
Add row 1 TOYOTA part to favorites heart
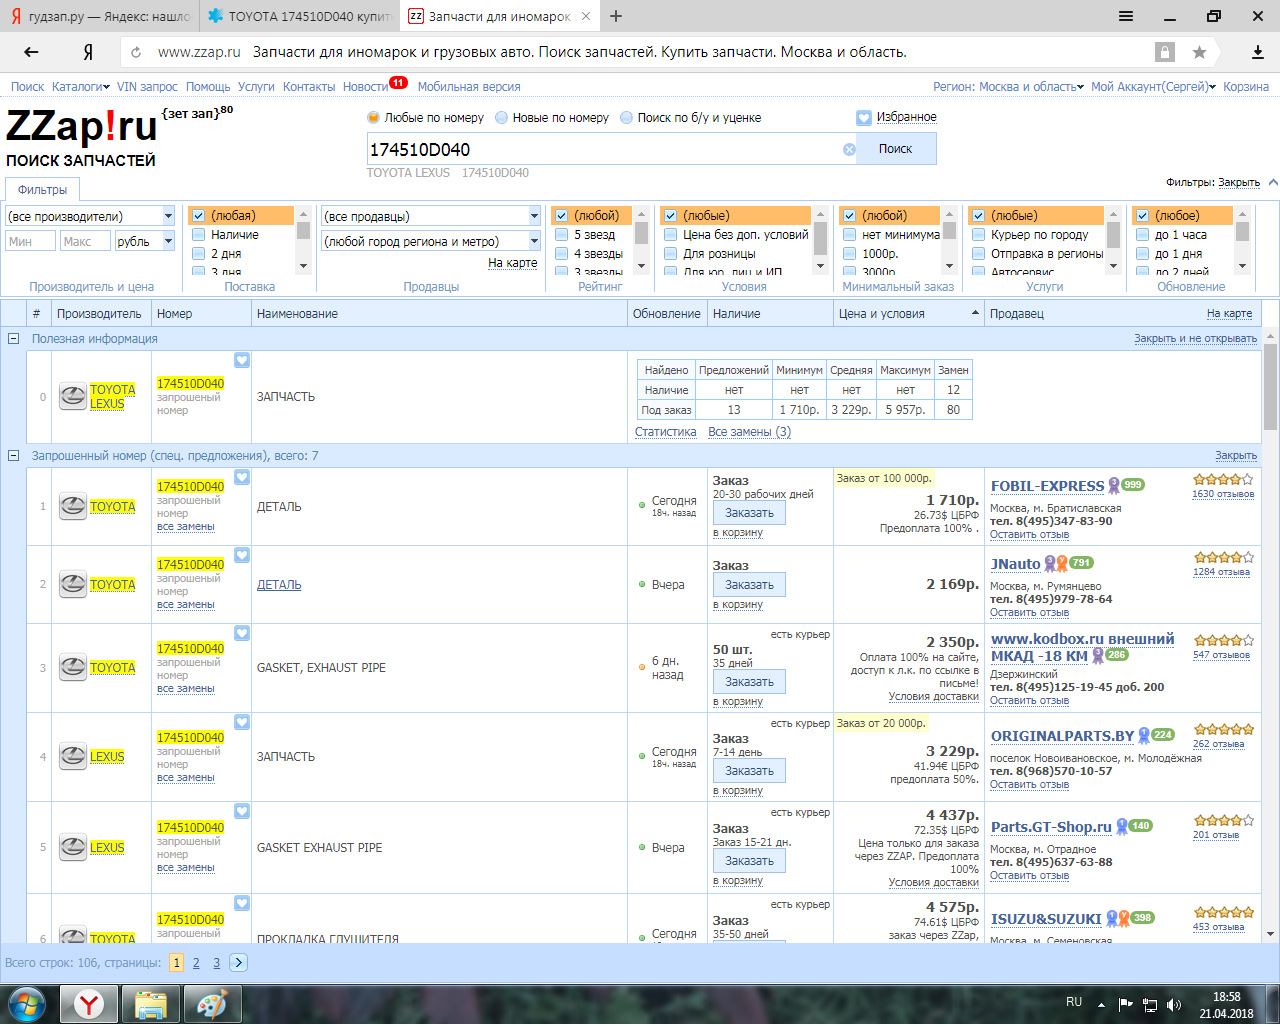click(x=242, y=477)
